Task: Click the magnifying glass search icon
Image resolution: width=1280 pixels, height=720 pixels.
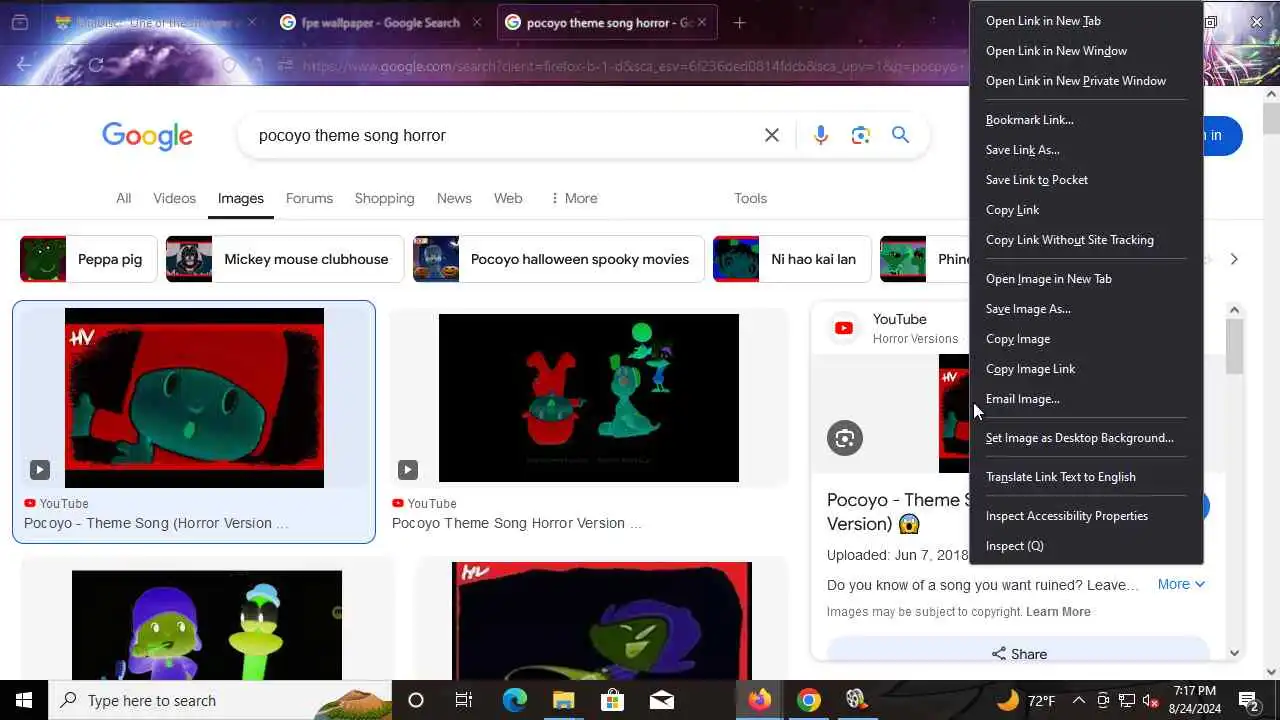Action: click(900, 135)
